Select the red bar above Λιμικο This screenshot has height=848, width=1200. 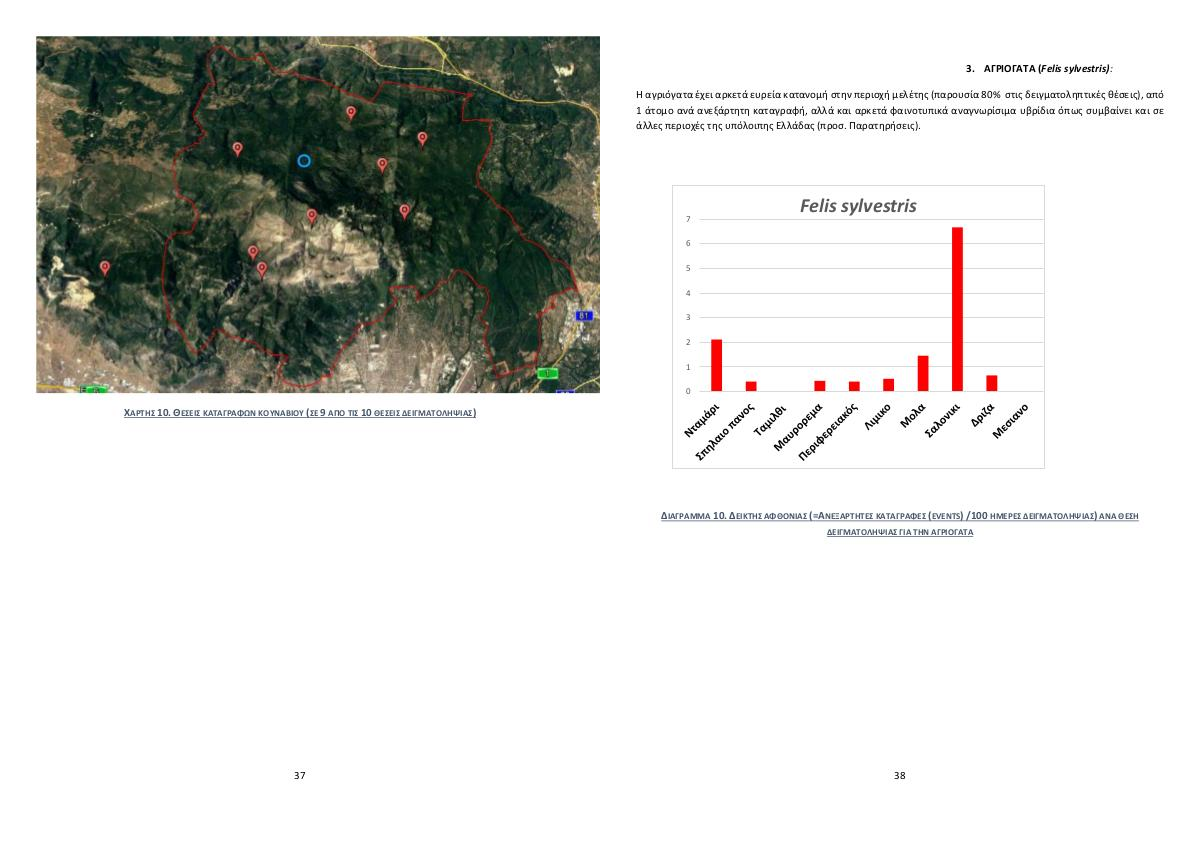[888, 385]
